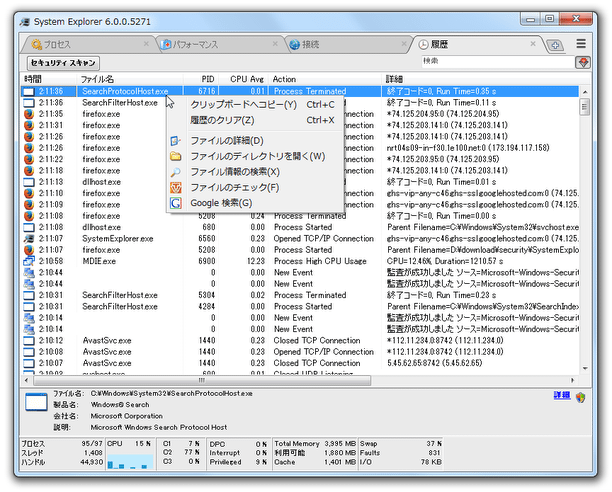This screenshot has width=612, height=492.
Task: Click the window icon on SearchProtocolHost.exe row
Action: pos(29,91)
